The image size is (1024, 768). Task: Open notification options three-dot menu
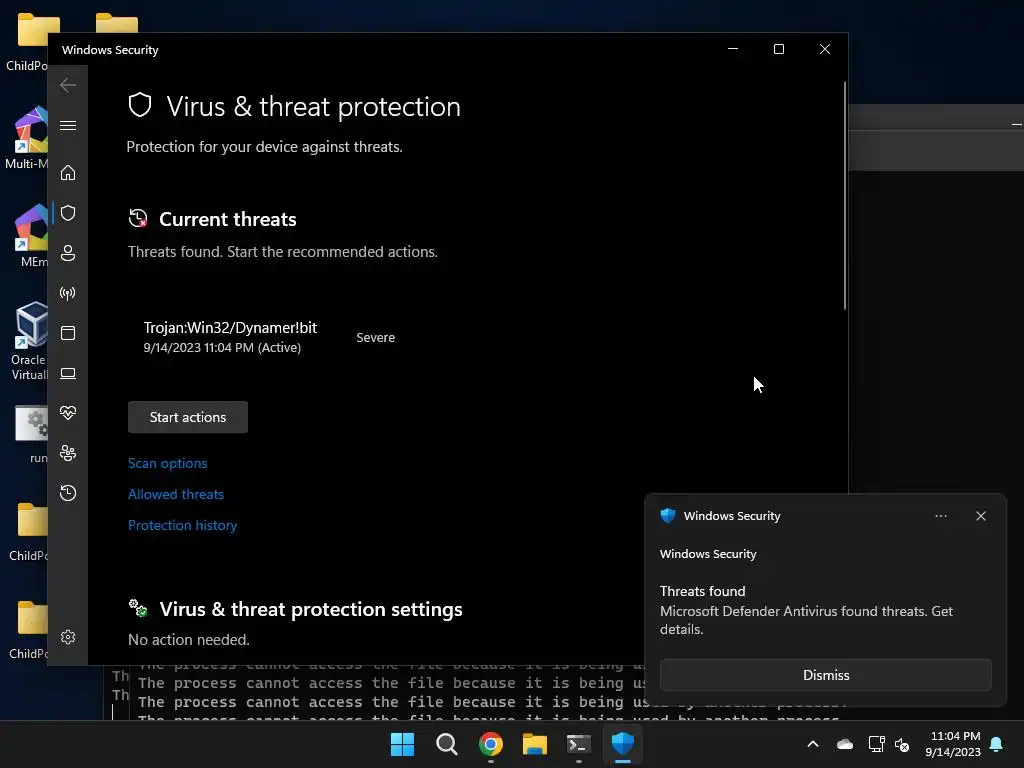tap(941, 516)
